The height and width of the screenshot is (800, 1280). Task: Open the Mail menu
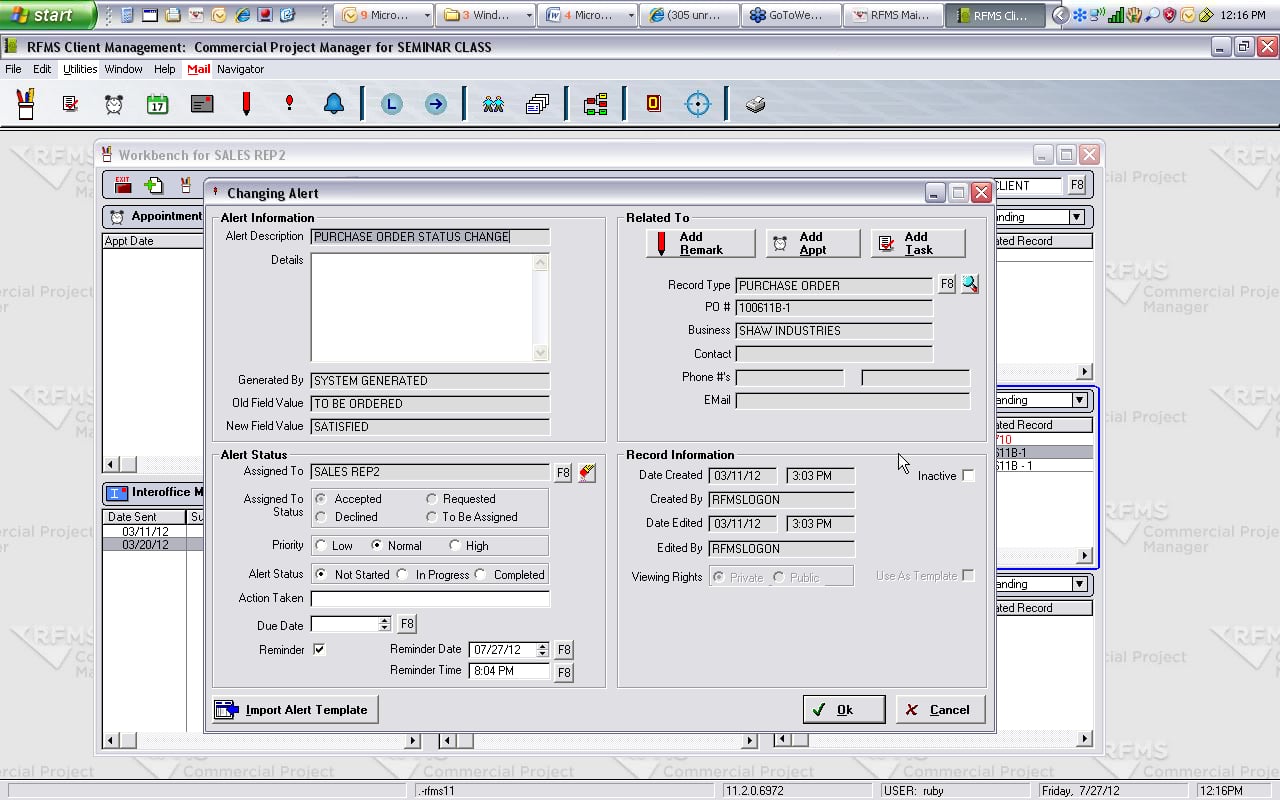tap(199, 69)
